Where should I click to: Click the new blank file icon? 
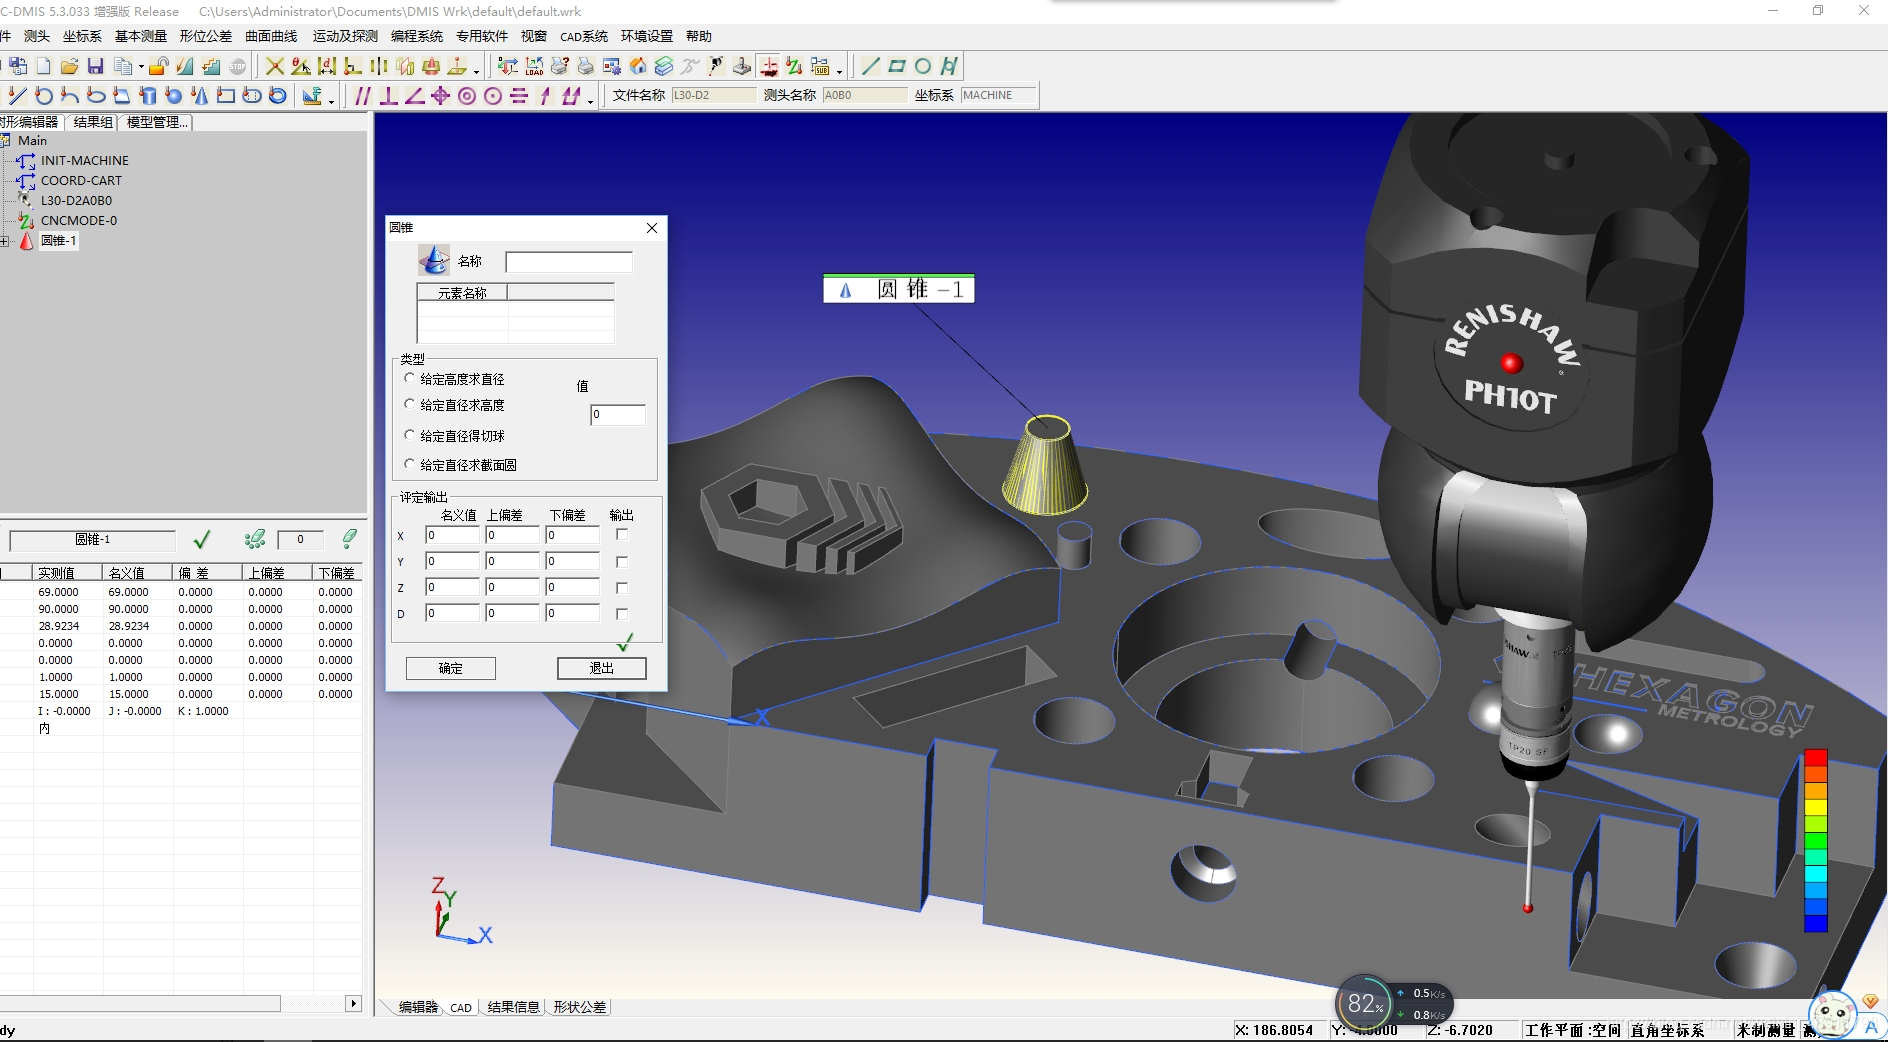(x=43, y=66)
